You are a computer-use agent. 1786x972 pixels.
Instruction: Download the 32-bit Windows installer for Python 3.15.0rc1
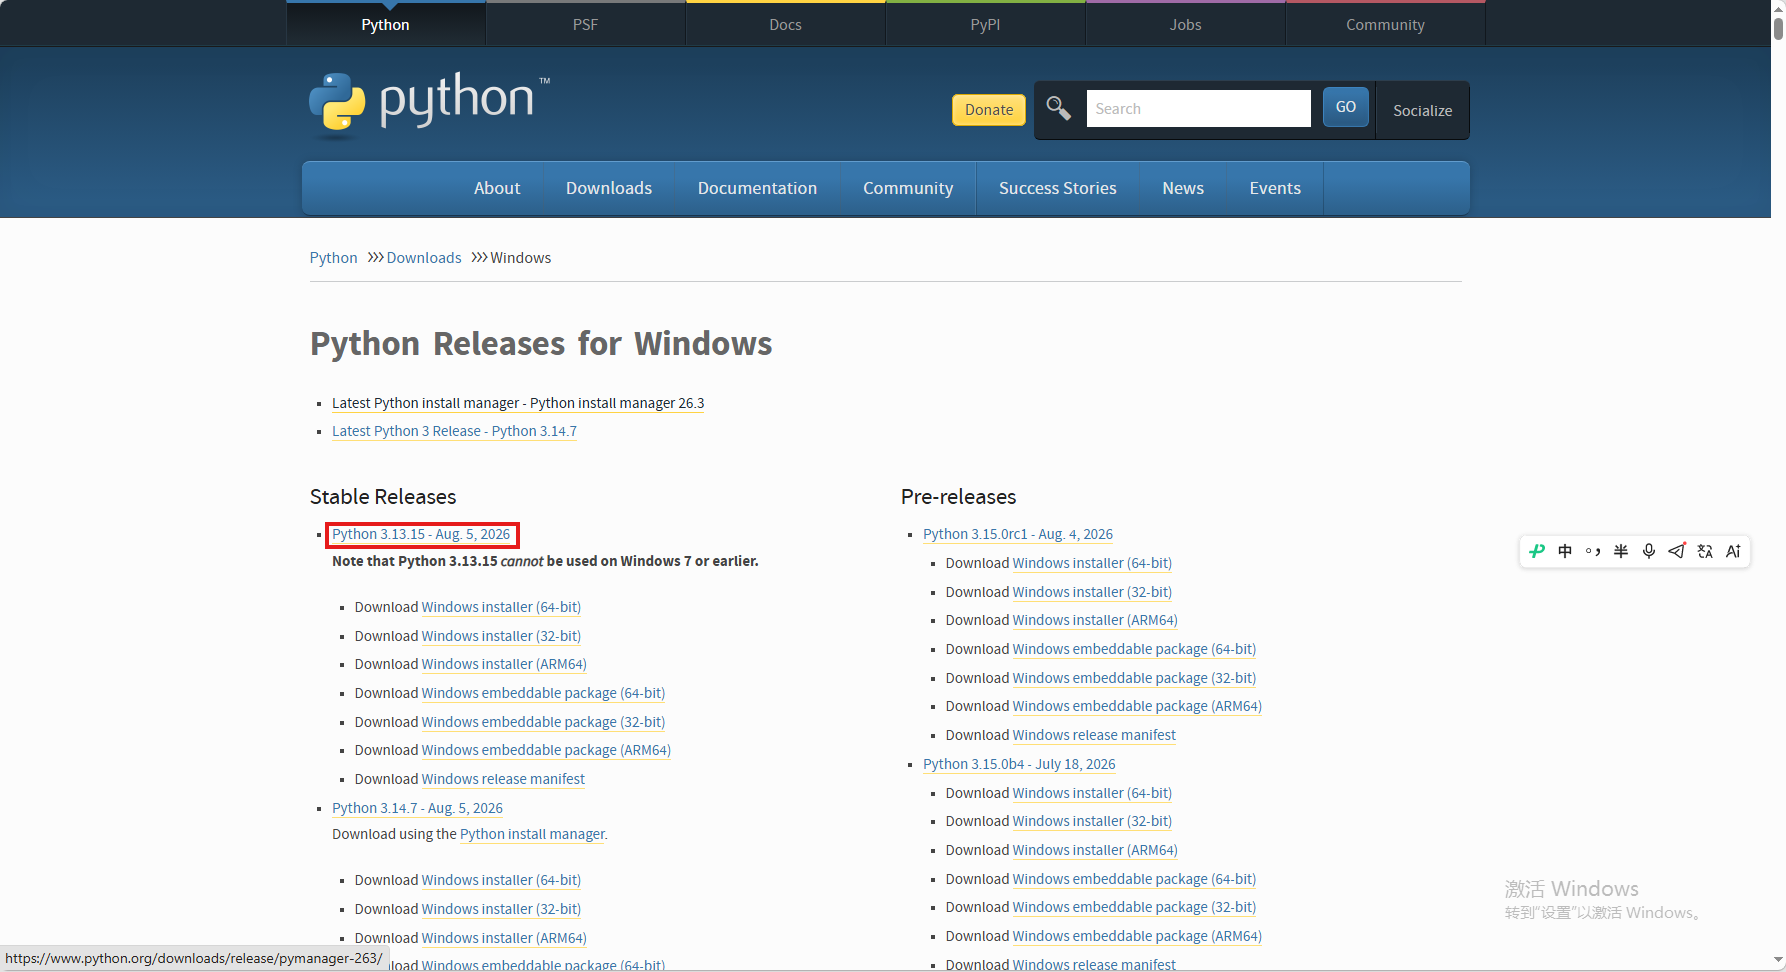click(1092, 592)
